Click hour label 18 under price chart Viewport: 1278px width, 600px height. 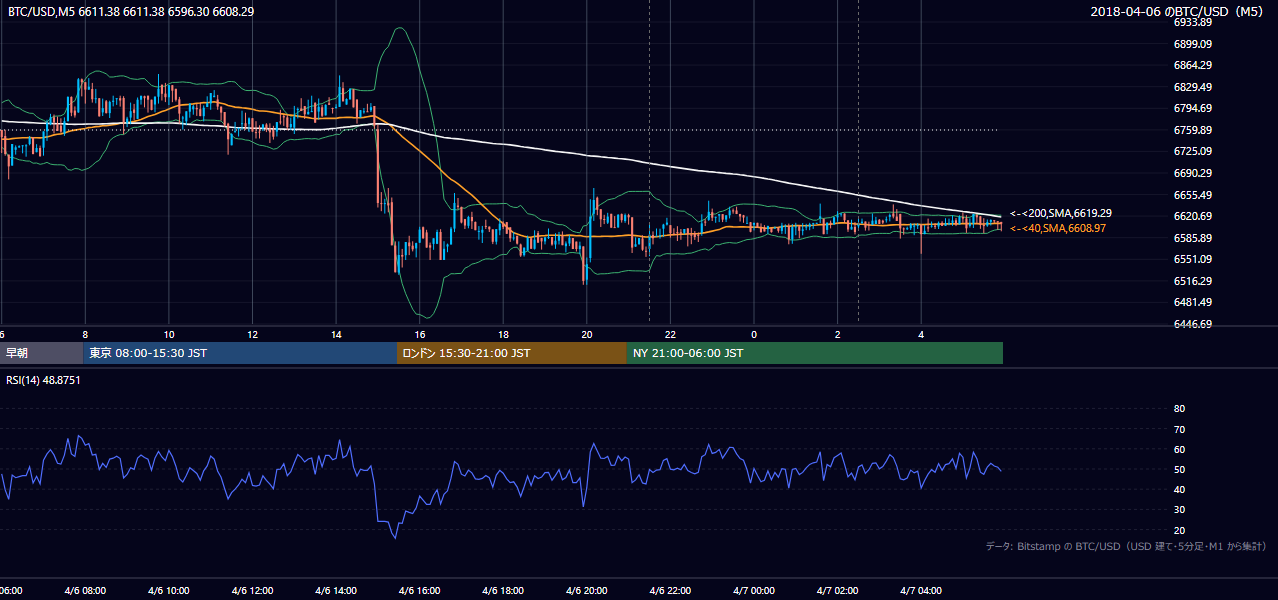pyautogui.click(x=503, y=334)
